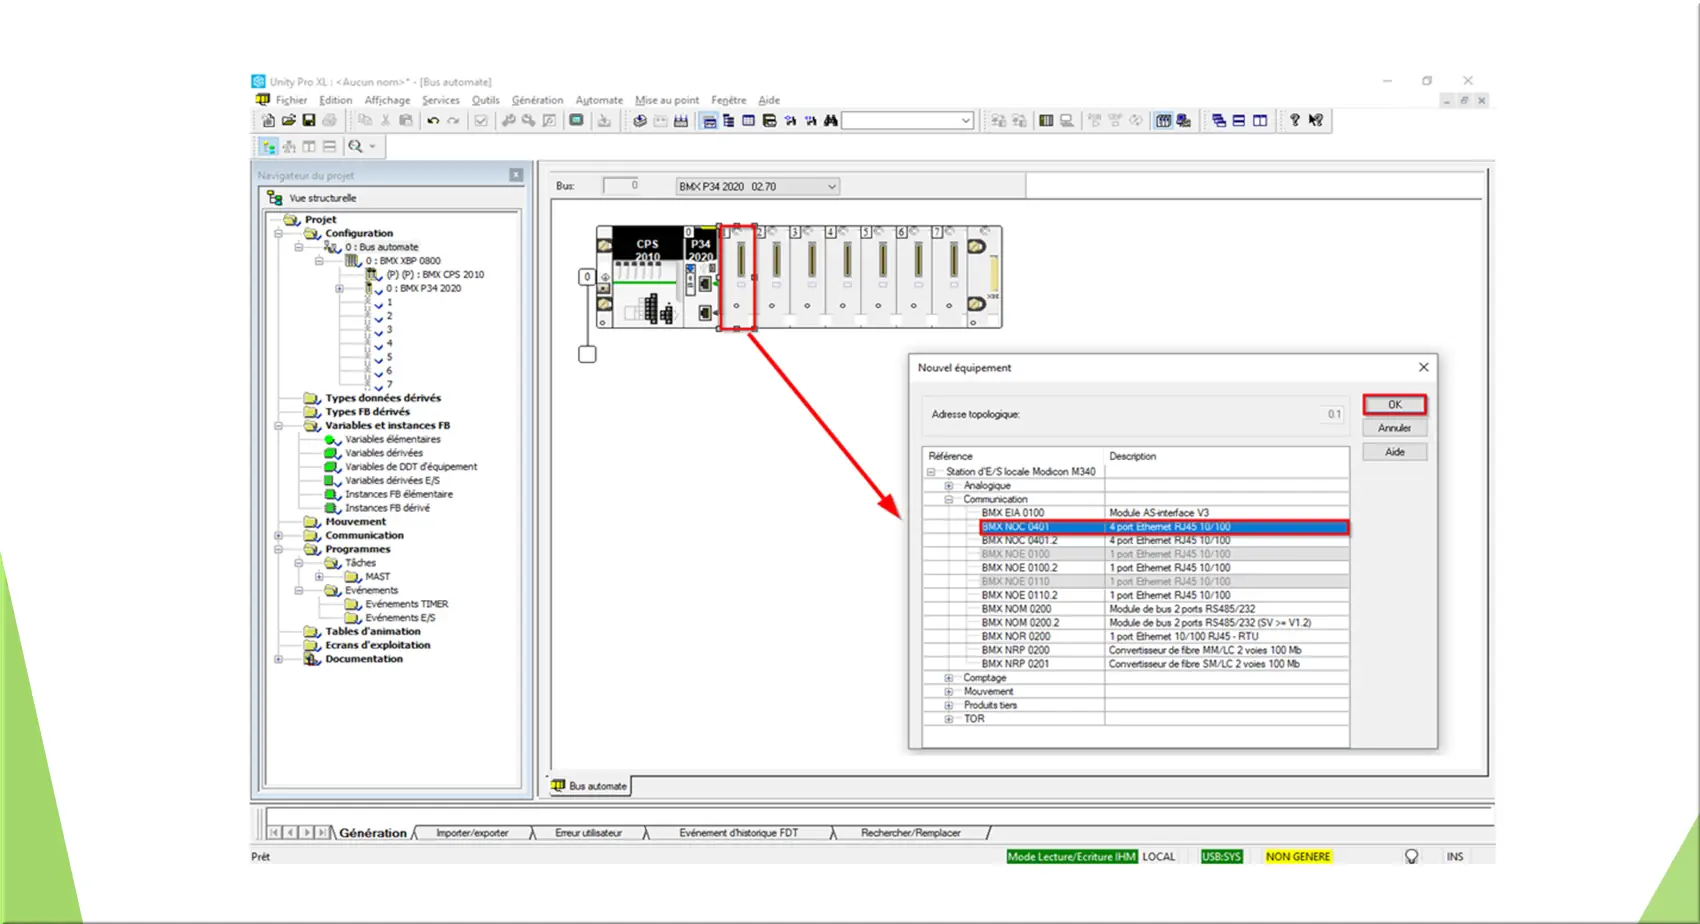Viewport: 1700px width, 924px height.
Task: Click the question mark help icon
Action: [1295, 121]
